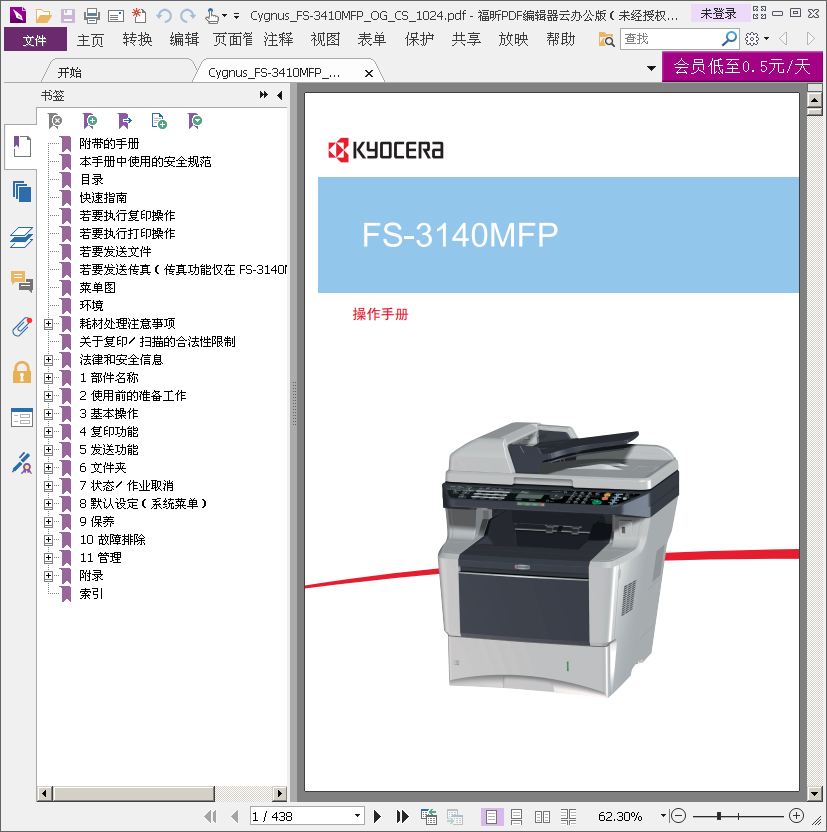Close the Cygnus_FS-3410MFP document tab
Image resolution: width=827 pixels, height=832 pixels.
pyautogui.click(x=369, y=73)
